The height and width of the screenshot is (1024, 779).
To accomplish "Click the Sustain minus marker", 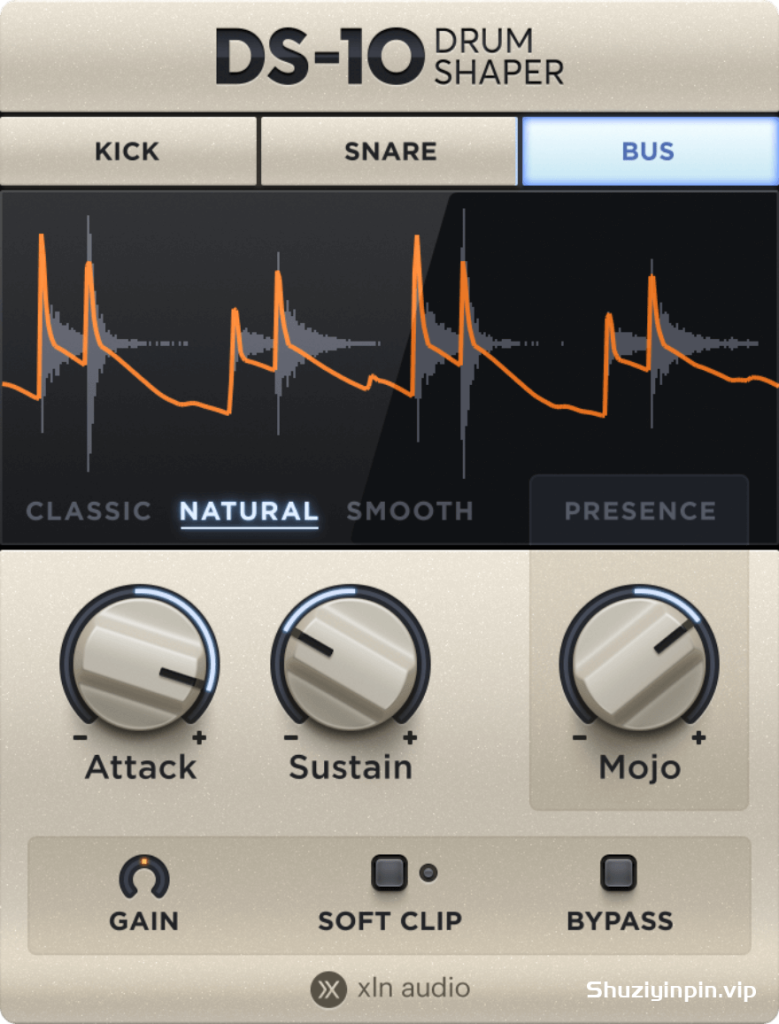I will point(291,738).
